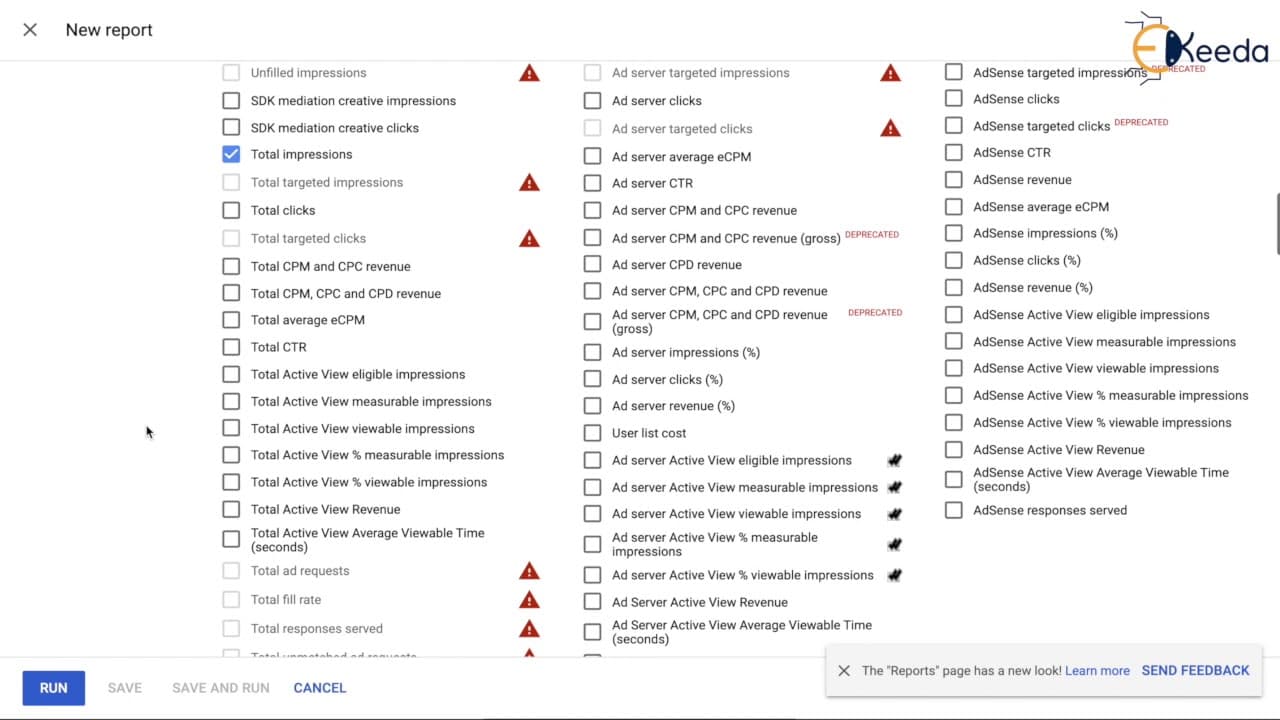Click warning icon beside Unfilled impressions

click(529, 73)
